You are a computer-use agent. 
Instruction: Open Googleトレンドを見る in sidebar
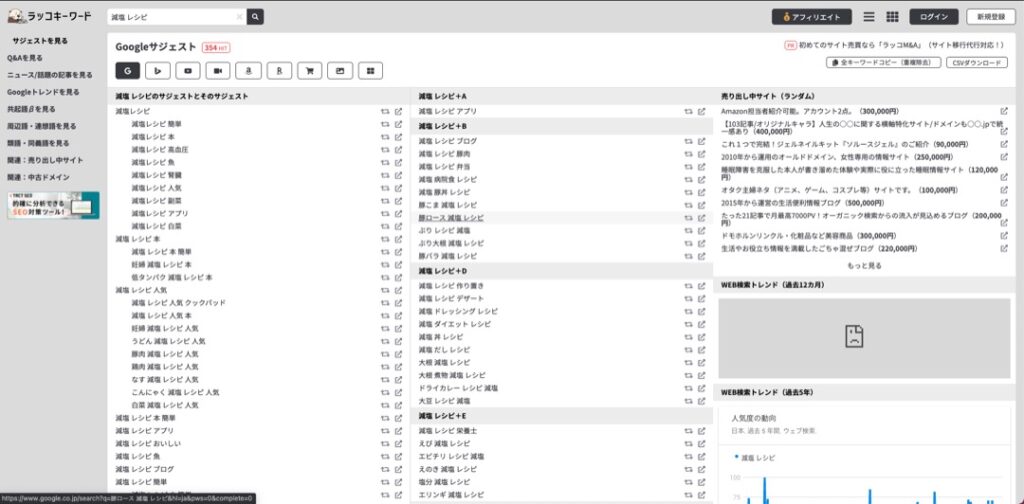[43, 92]
